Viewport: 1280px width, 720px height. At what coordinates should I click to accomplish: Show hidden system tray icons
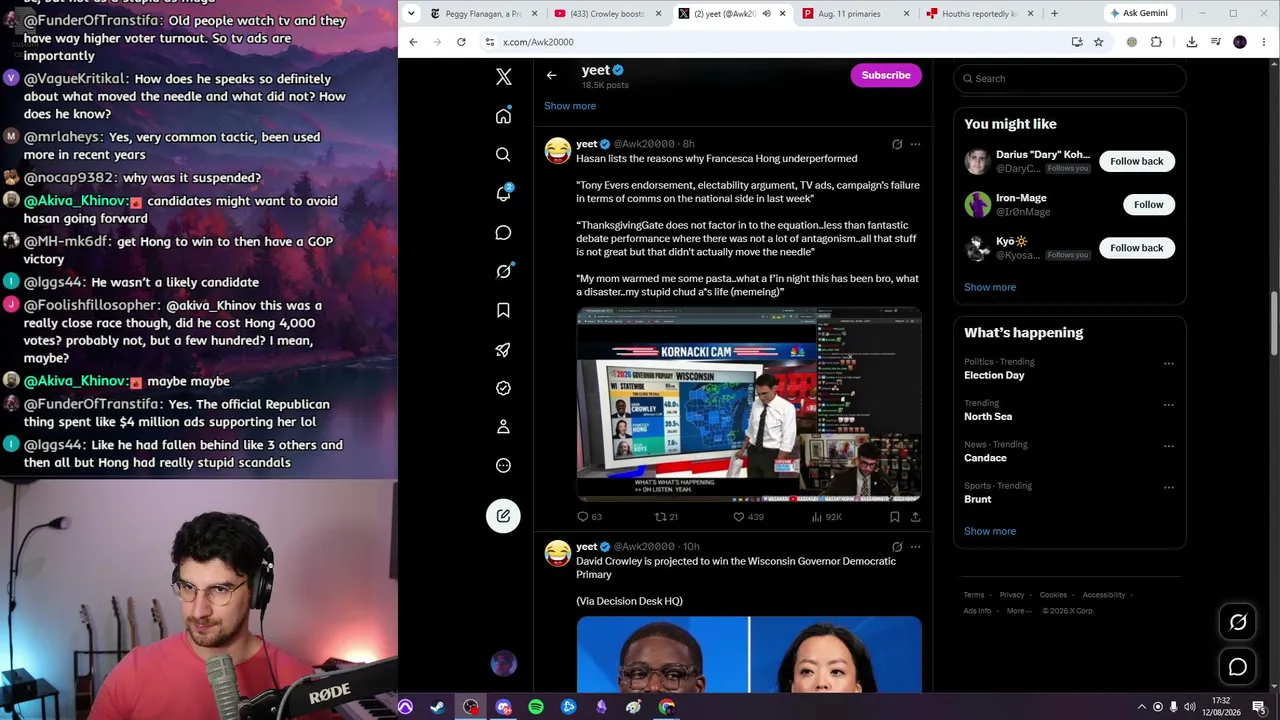coord(1142,707)
